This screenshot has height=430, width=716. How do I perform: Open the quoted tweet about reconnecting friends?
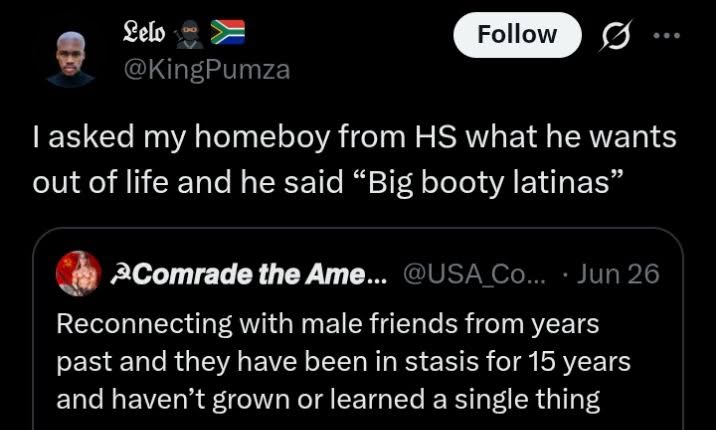(358, 329)
